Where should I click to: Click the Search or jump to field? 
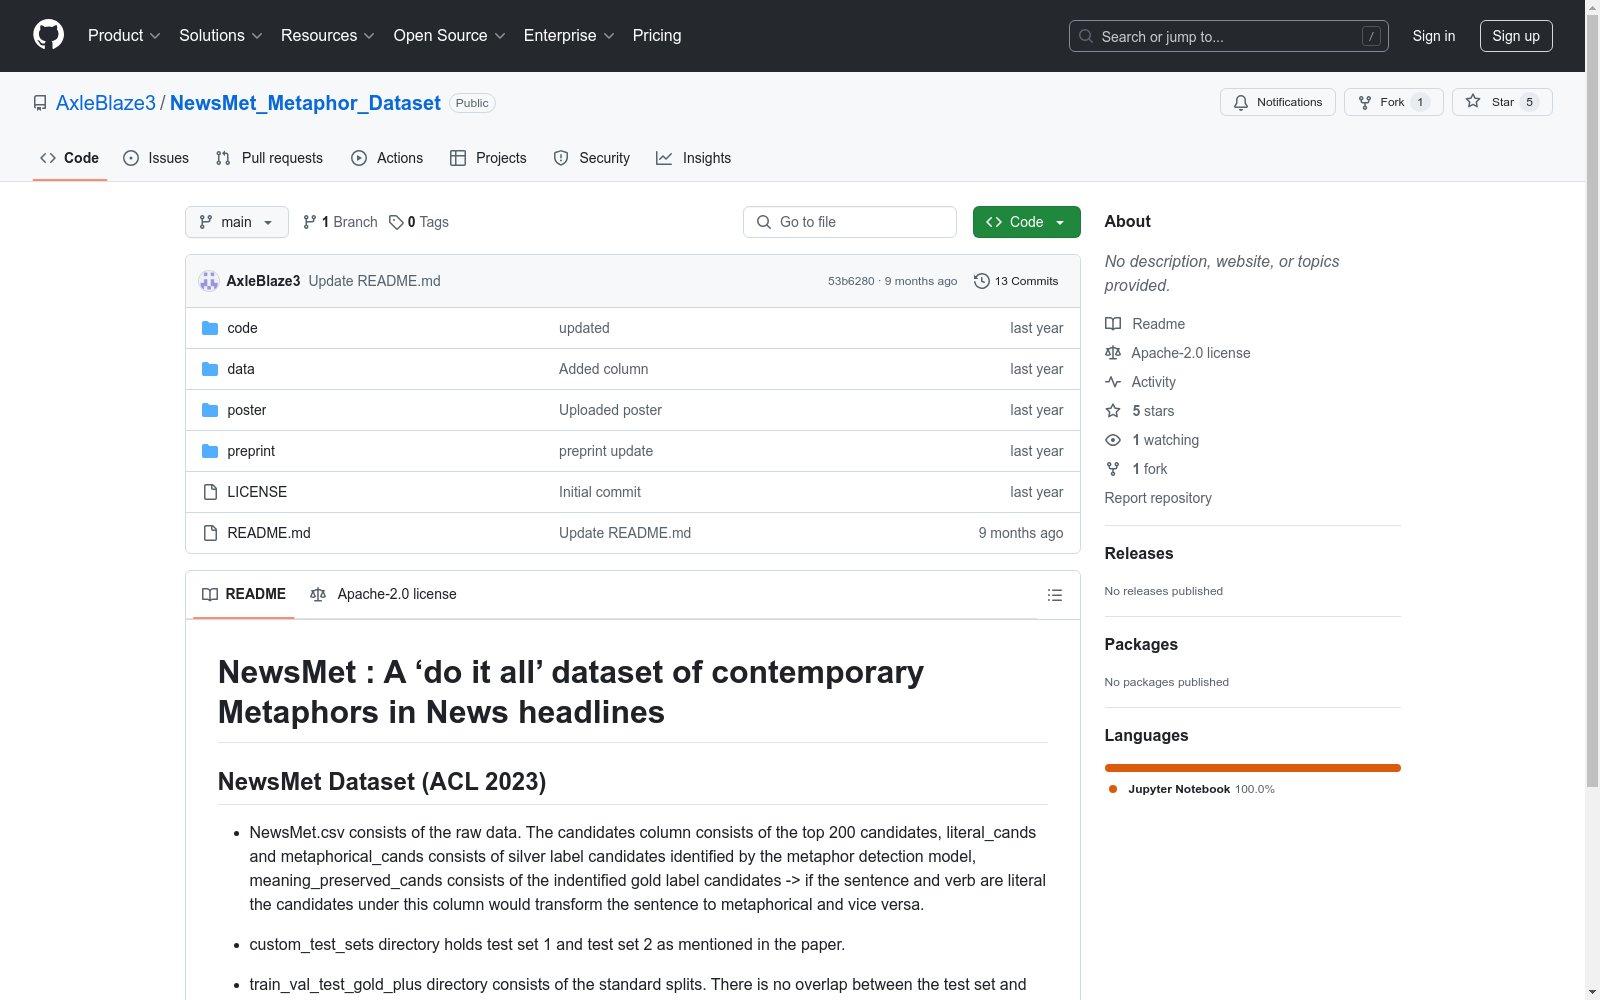tap(1229, 36)
